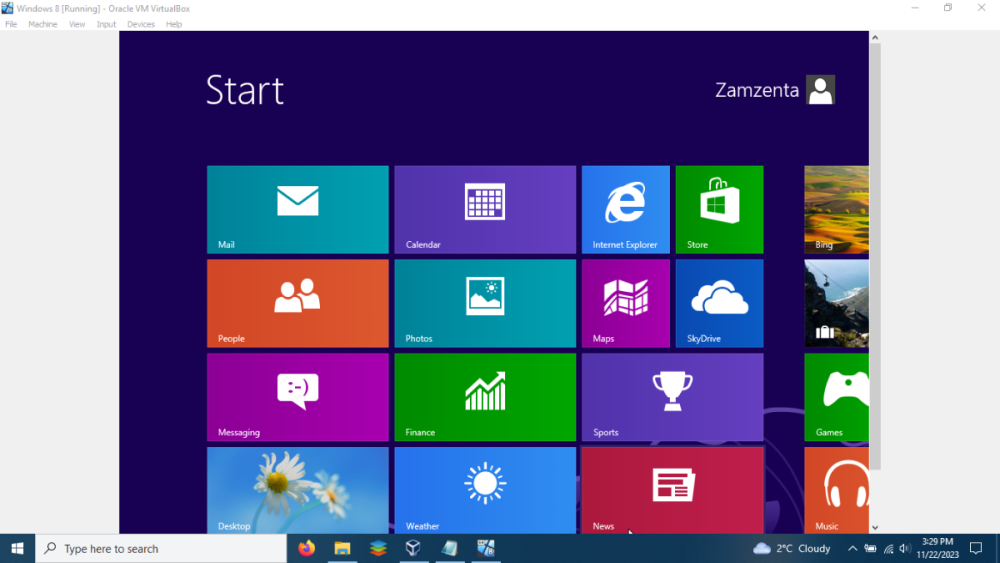
Task: Open the network tray icon
Action: click(x=888, y=548)
